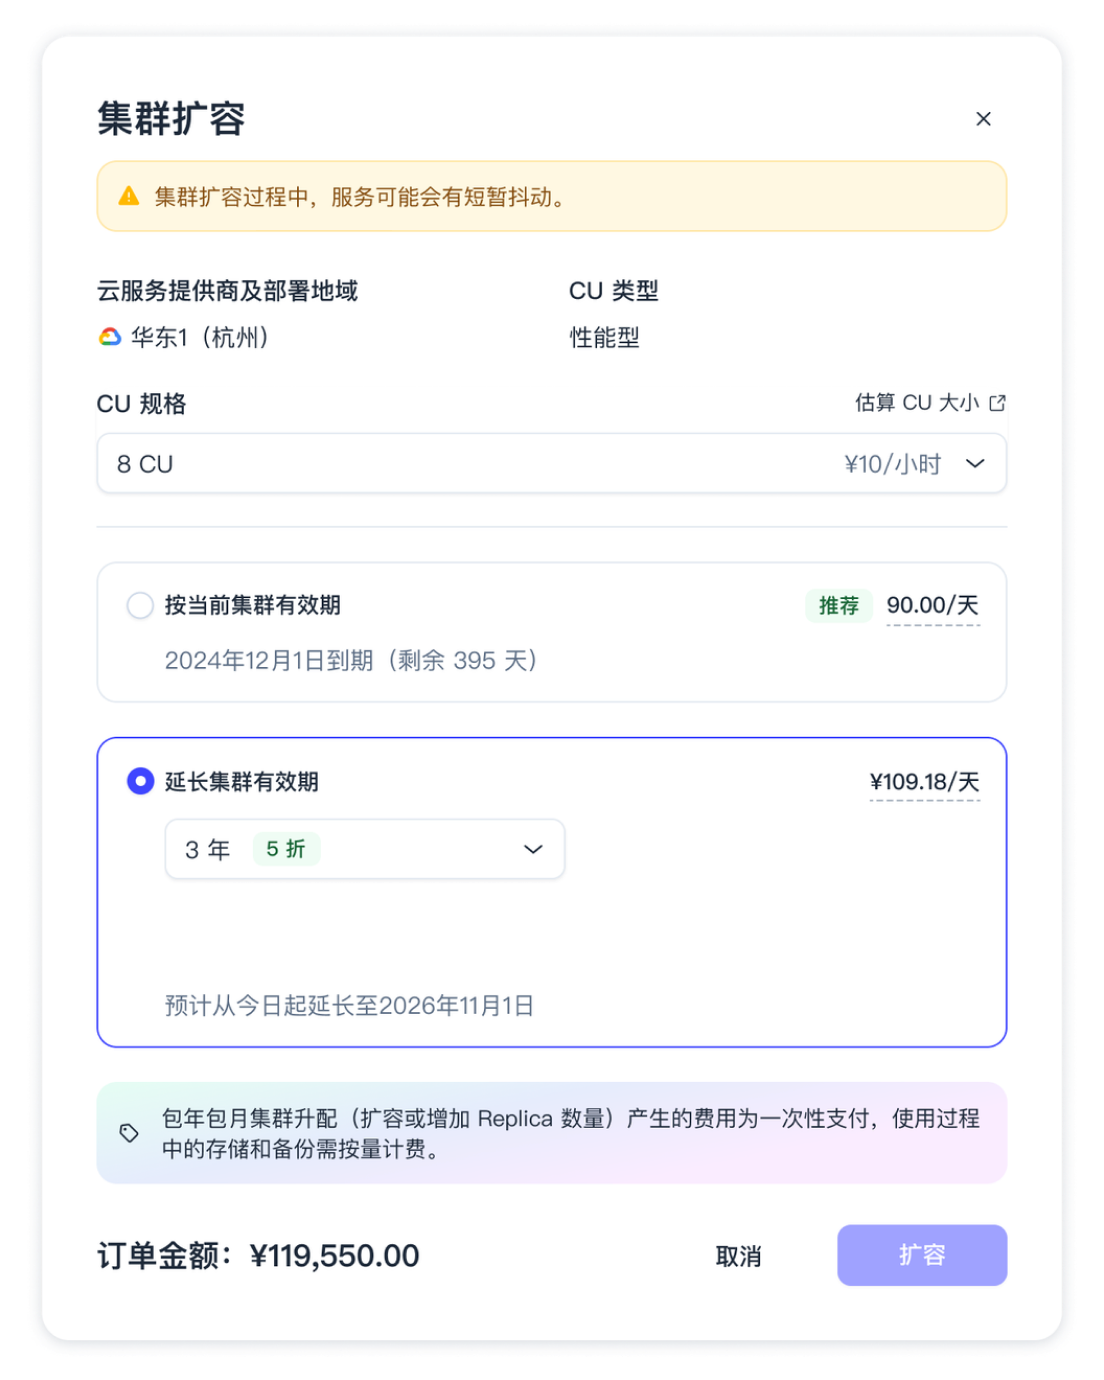
Task: Click the chevron inside the 3 年 selector
Action: tap(534, 849)
